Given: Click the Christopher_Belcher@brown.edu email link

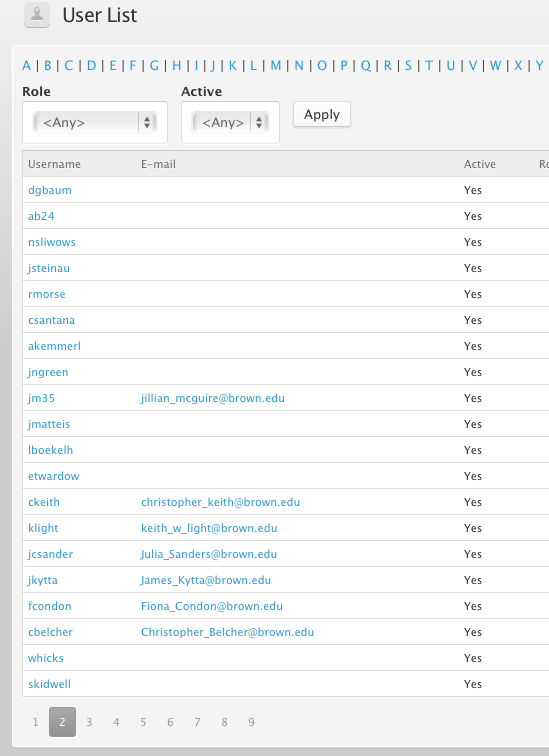Looking at the screenshot, I should [227, 632].
